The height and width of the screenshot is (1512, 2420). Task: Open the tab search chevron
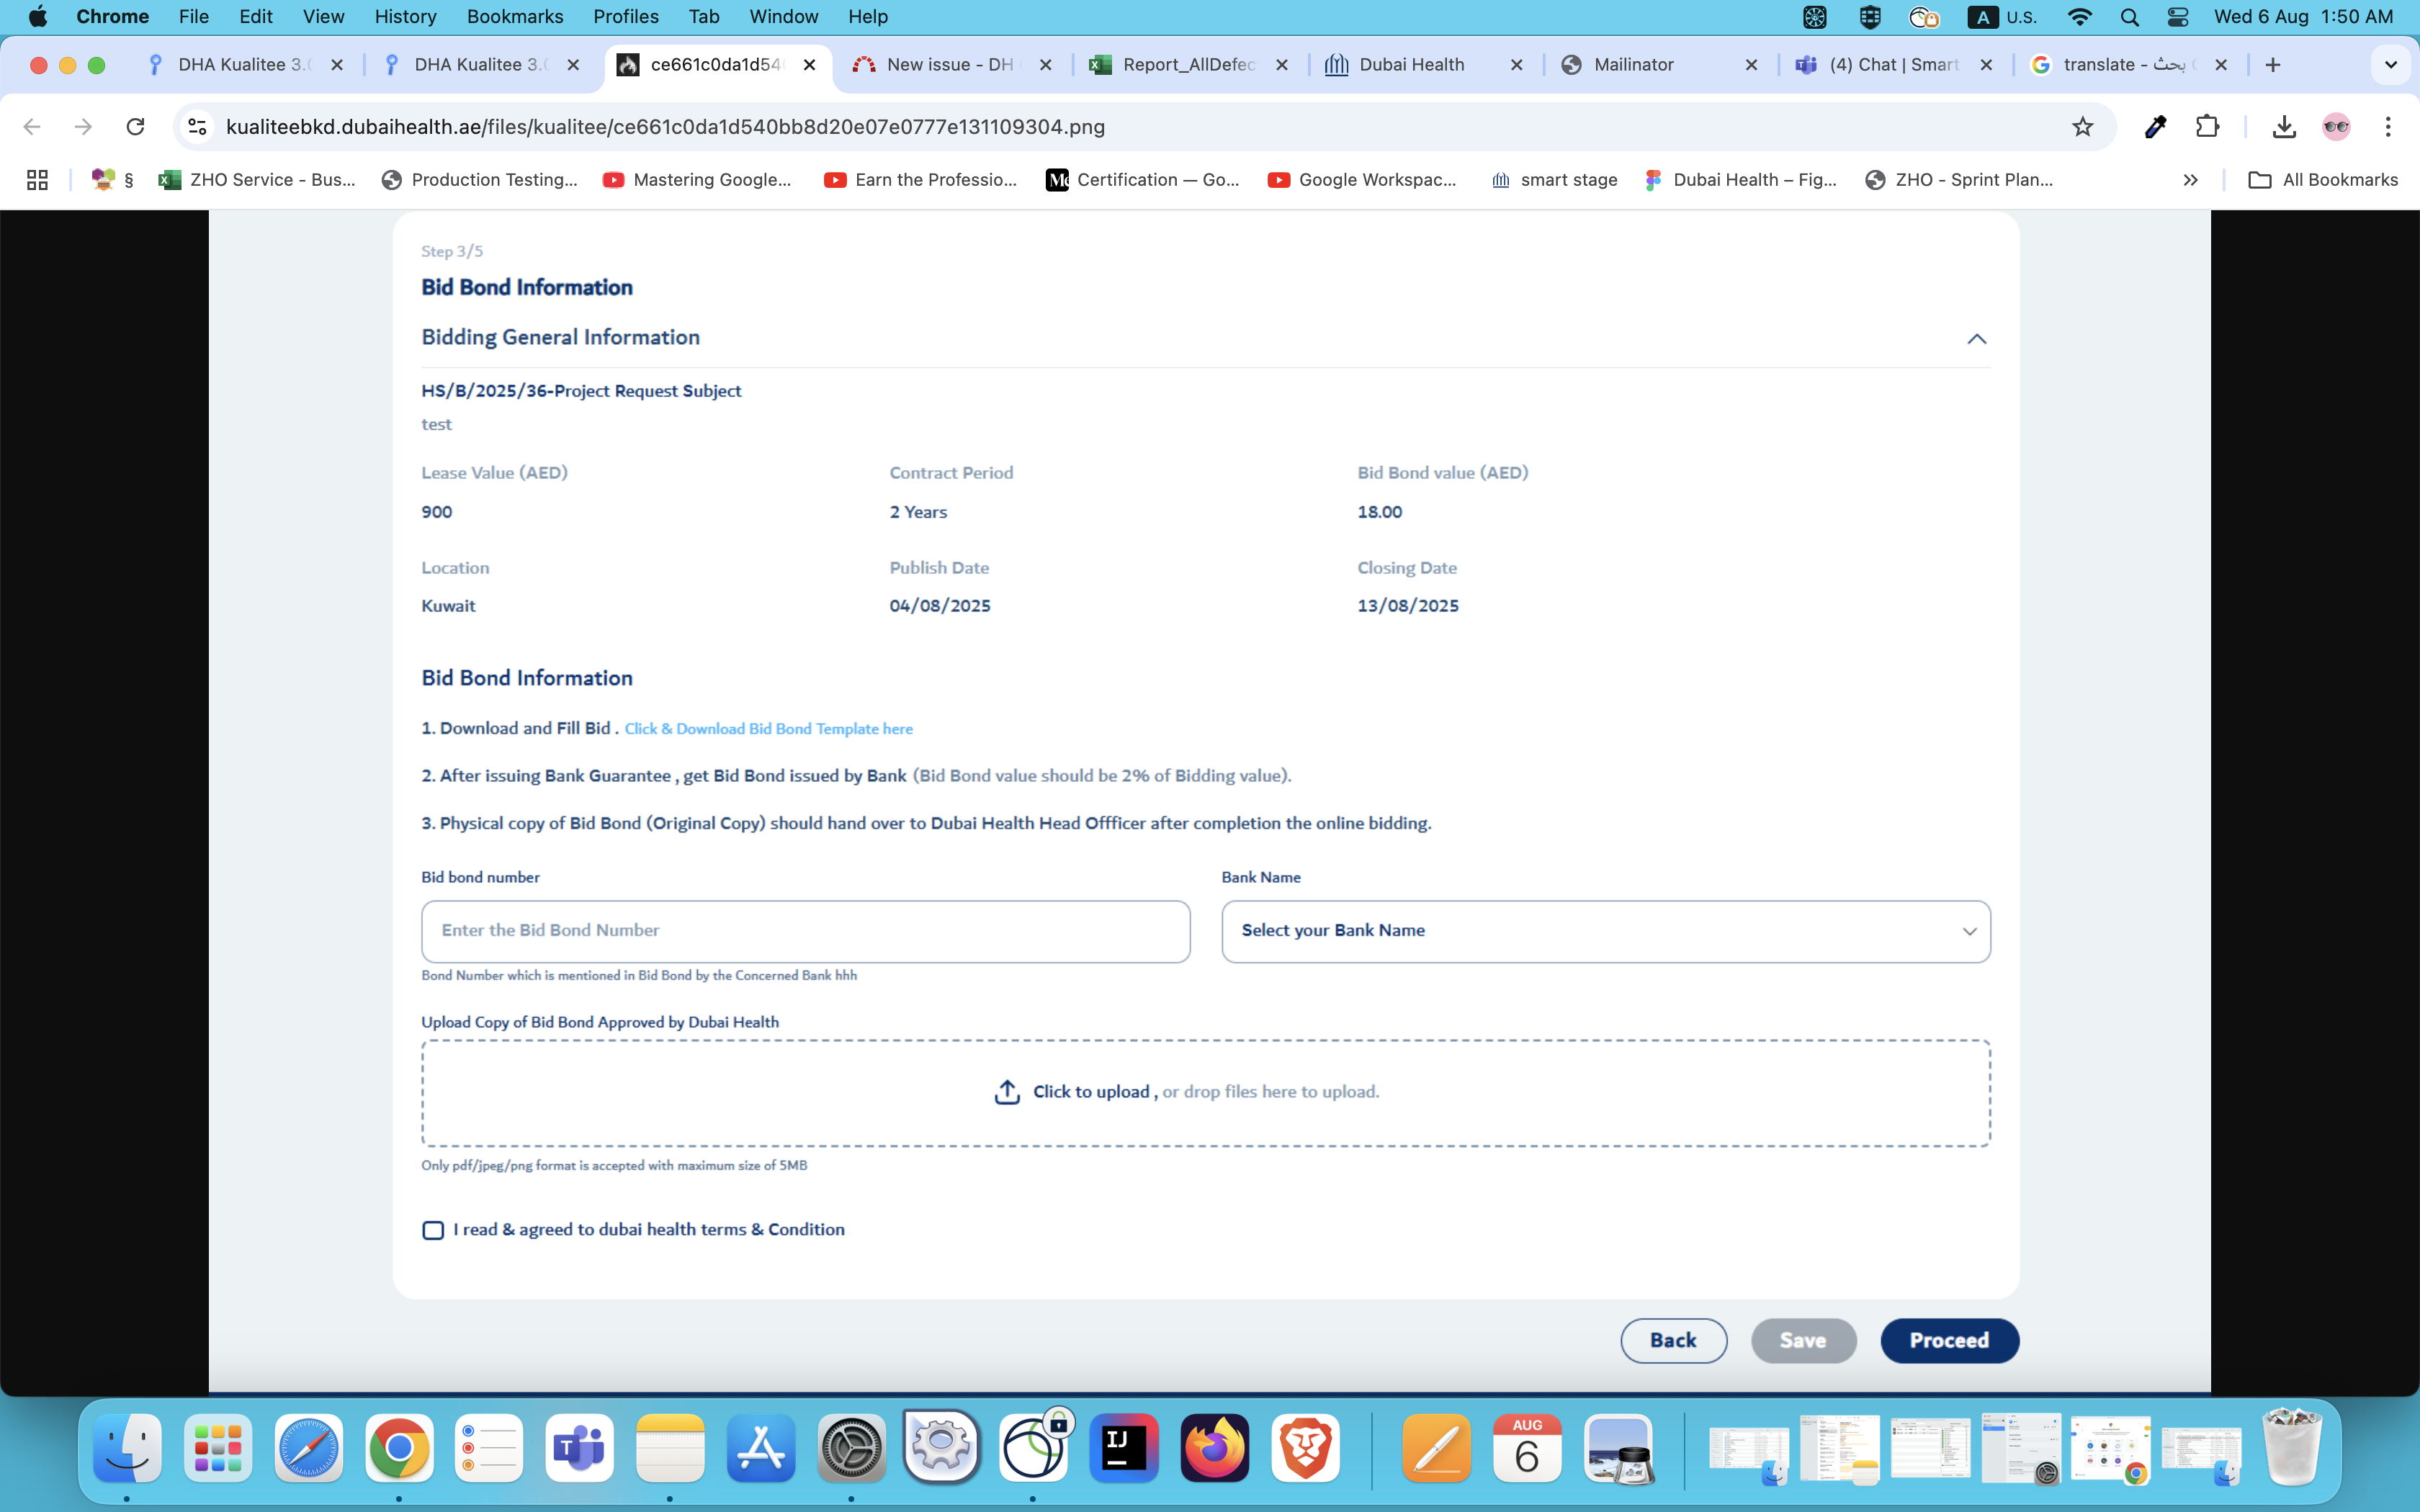click(2391, 65)
